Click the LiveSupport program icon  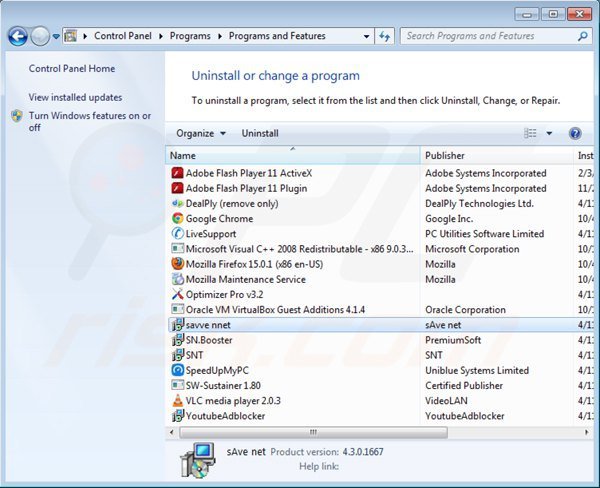(177, 234)
